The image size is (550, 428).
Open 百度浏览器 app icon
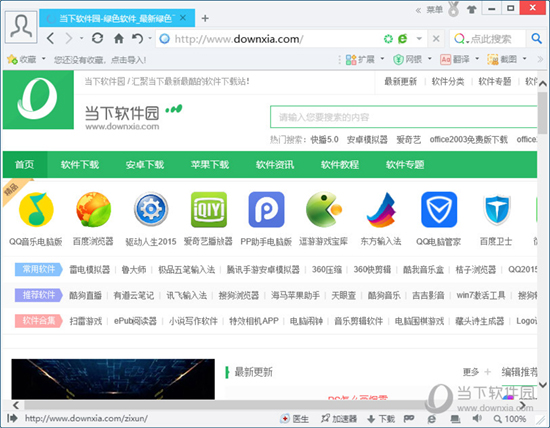(x=93, y=209)
